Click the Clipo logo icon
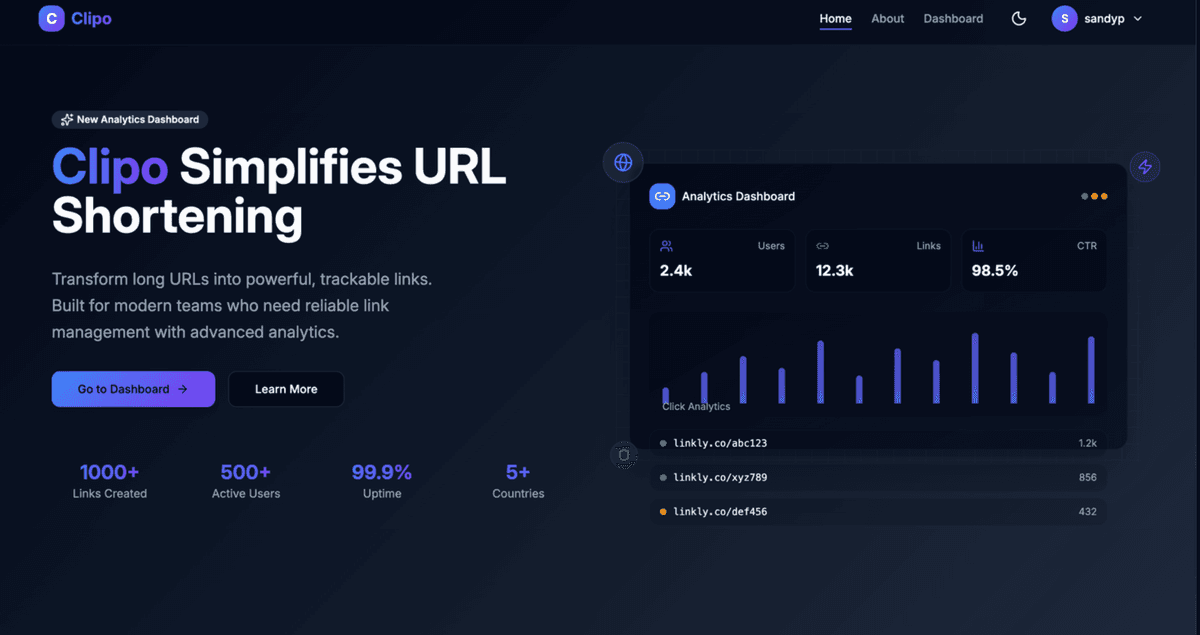The width and height of the screenshot is (1200, 635). (x=51, y=18)
